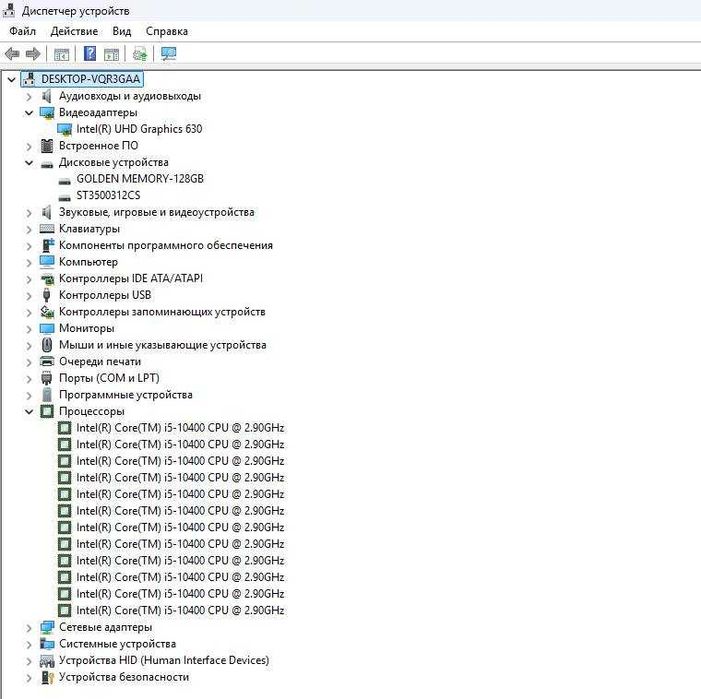701x699 pixels.
Task: Toggle the show/hide console tree toolbar icon
Action: [61, 55]
